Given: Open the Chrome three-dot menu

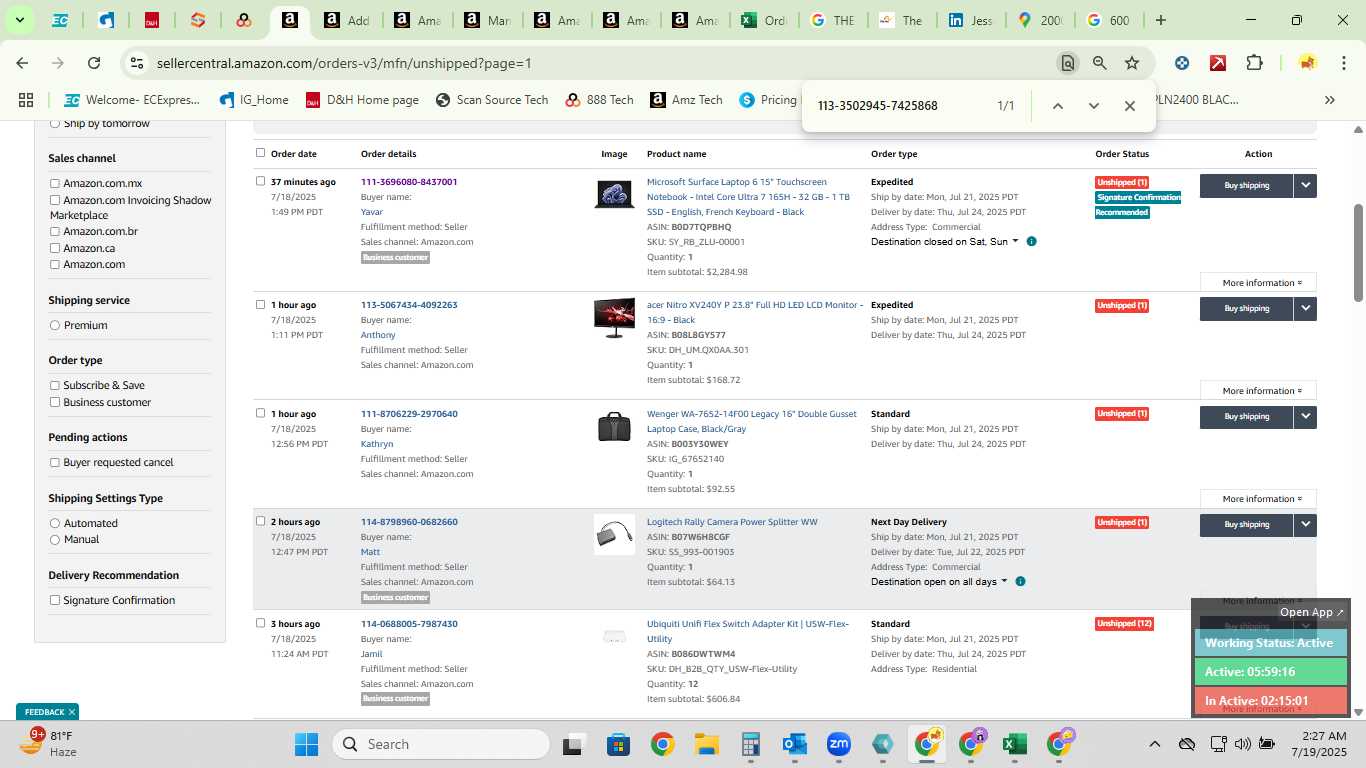Looking at the screenshot, I should [1343, 63].
